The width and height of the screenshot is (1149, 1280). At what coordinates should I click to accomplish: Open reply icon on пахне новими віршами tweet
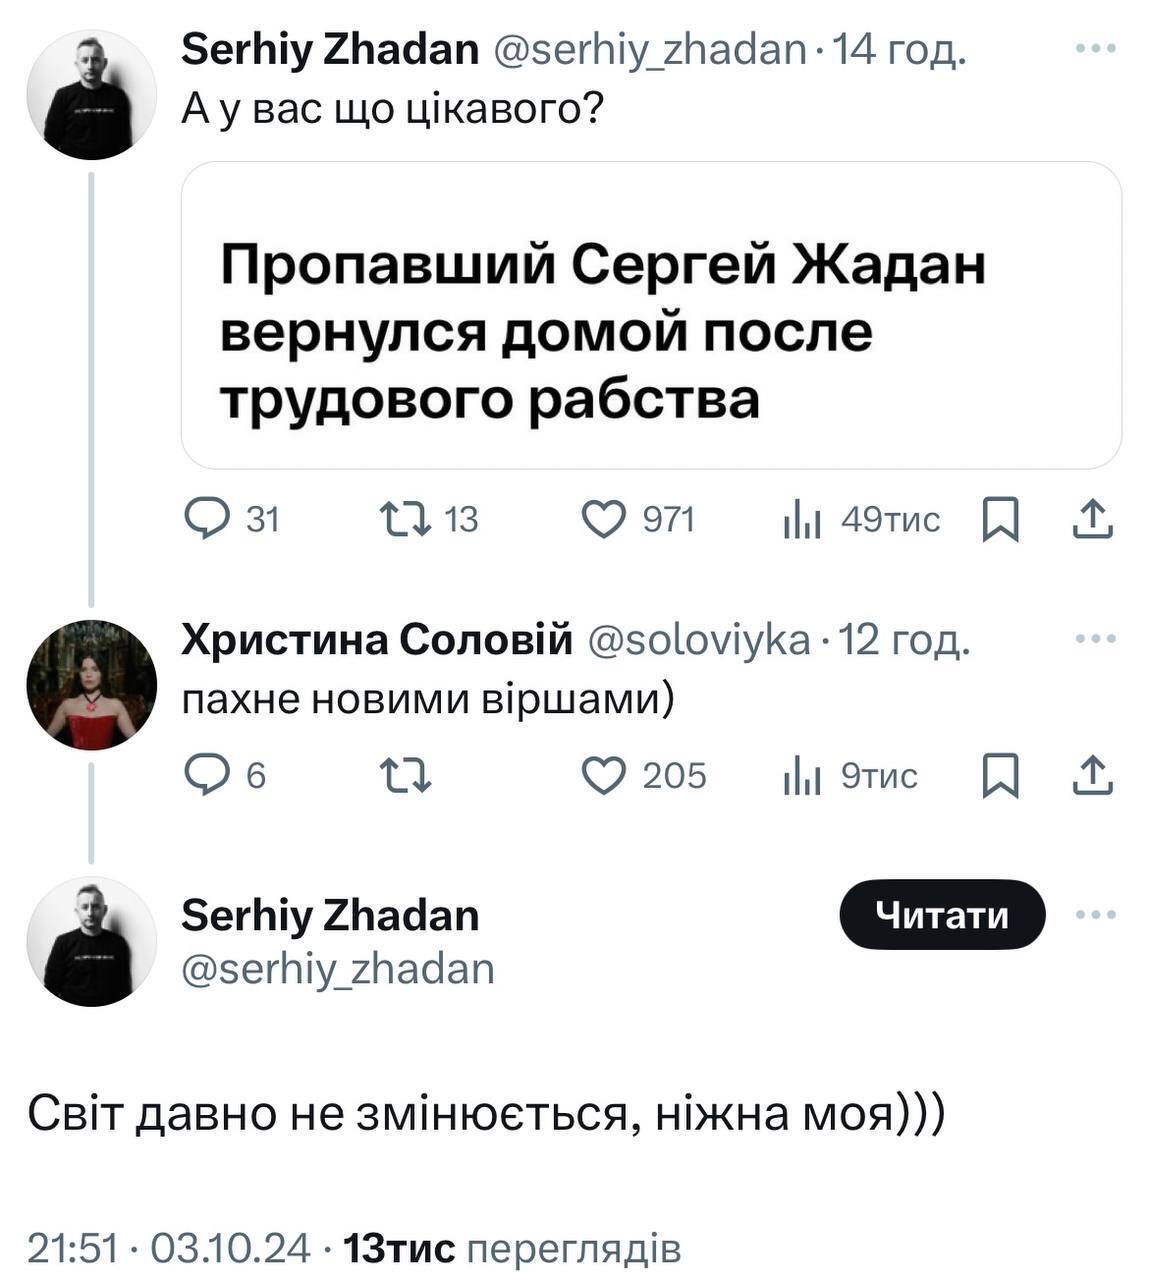[207, 775]
